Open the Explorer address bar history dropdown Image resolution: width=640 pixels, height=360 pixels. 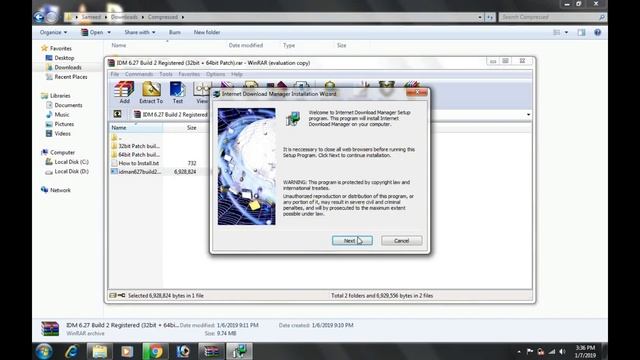coord(480,17)
